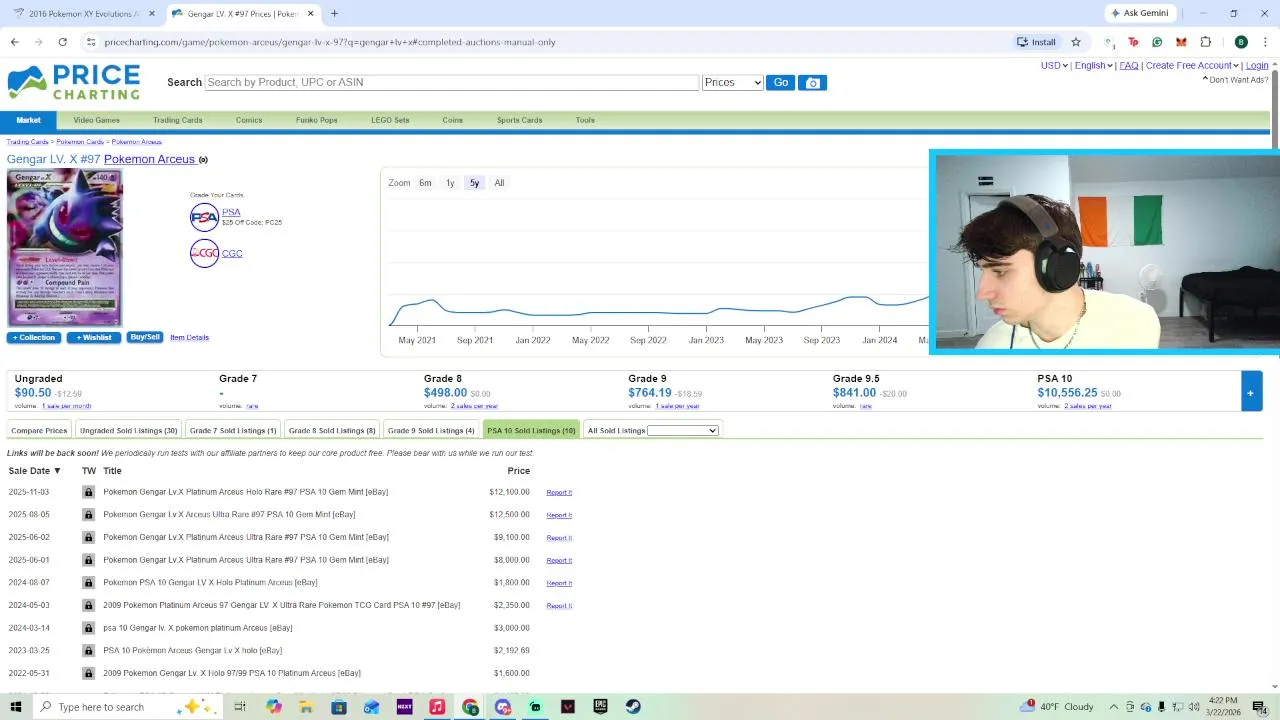The height and width of the screenshot is (720, 1280).
Task: Open a new browser tab
Action: 334,13
